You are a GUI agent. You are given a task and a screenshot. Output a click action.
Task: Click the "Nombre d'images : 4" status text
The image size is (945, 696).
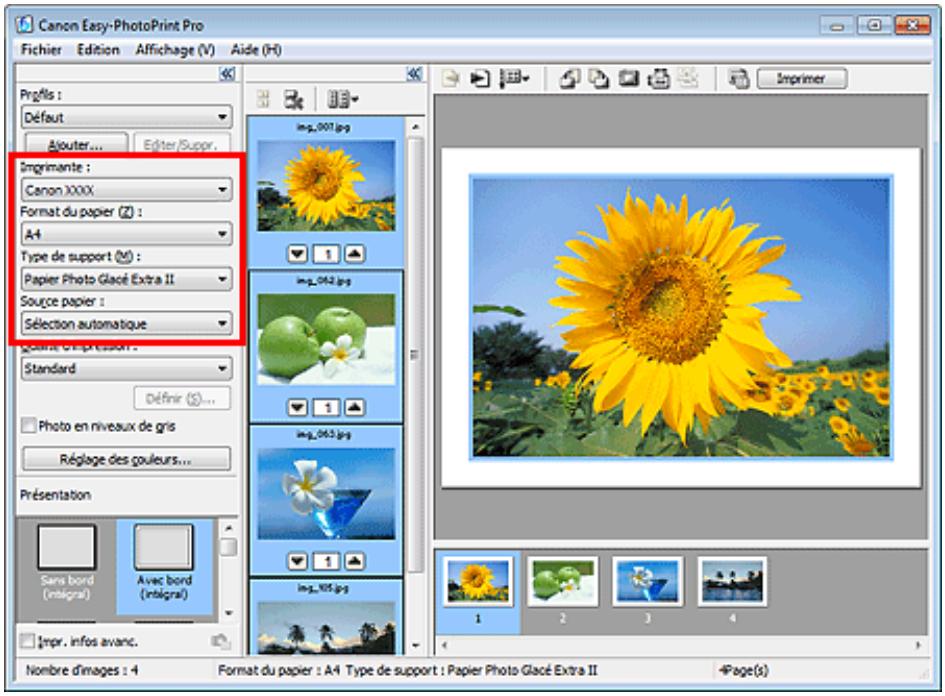[x=82, y=670]
